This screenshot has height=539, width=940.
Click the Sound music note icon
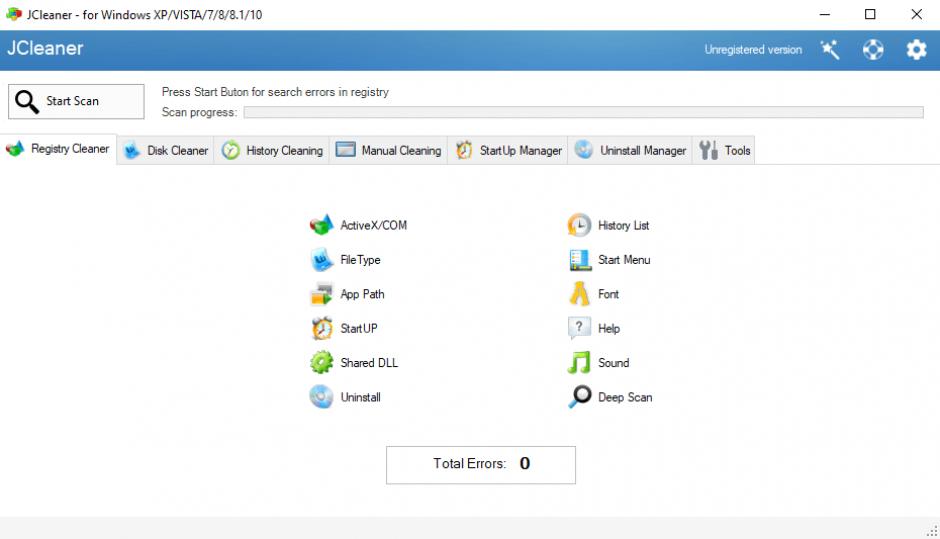[579, 362]
